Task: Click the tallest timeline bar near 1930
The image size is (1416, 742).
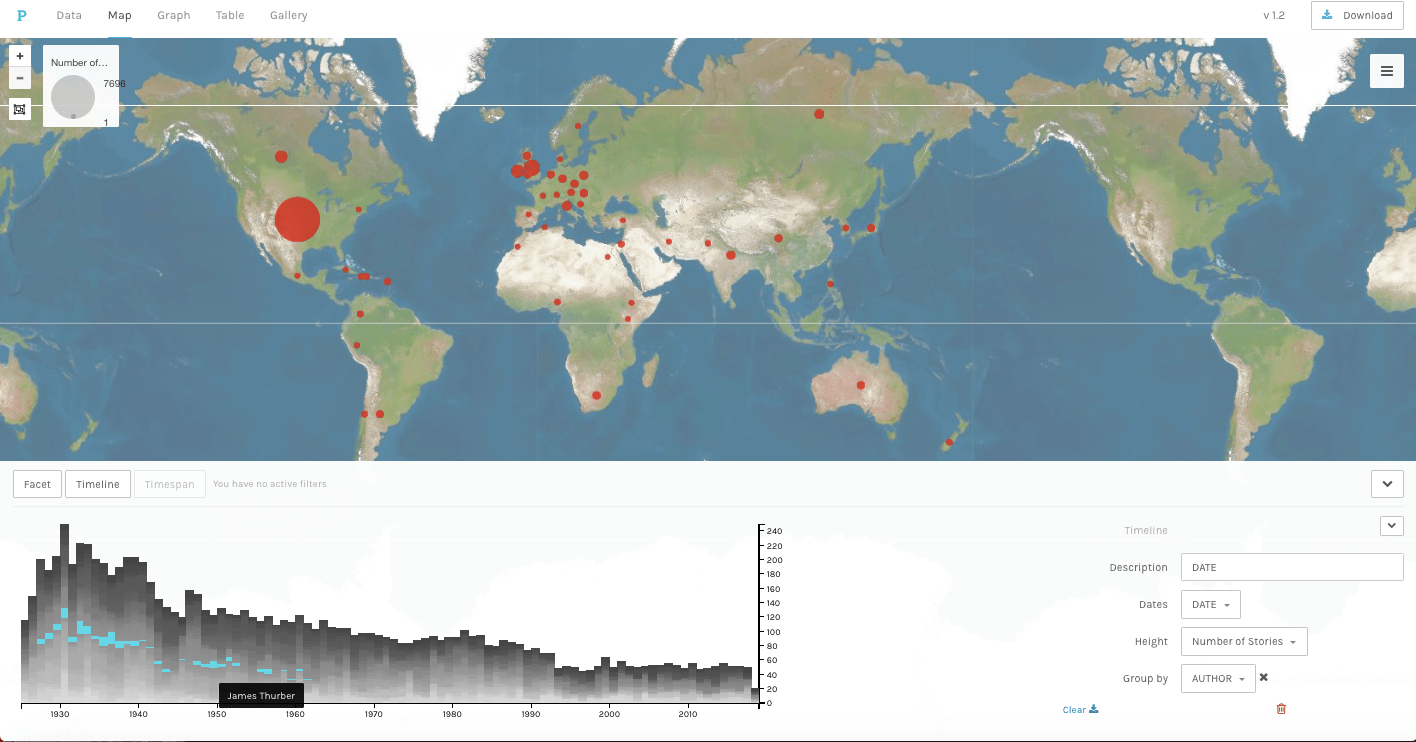Action: coord(64,612)
